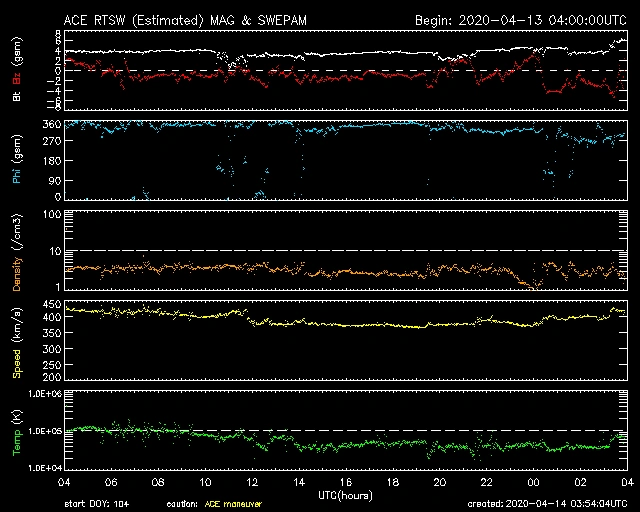
Task: Click the Begin date timestamp text
Action: click(507, 19)
